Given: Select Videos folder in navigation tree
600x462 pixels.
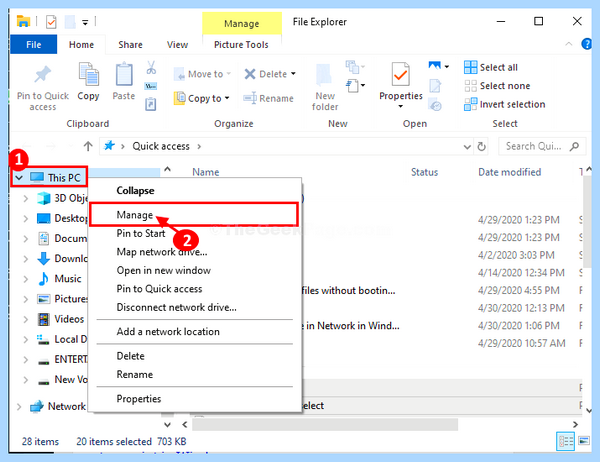Looking at the screenshot, I should pos(69,319).
